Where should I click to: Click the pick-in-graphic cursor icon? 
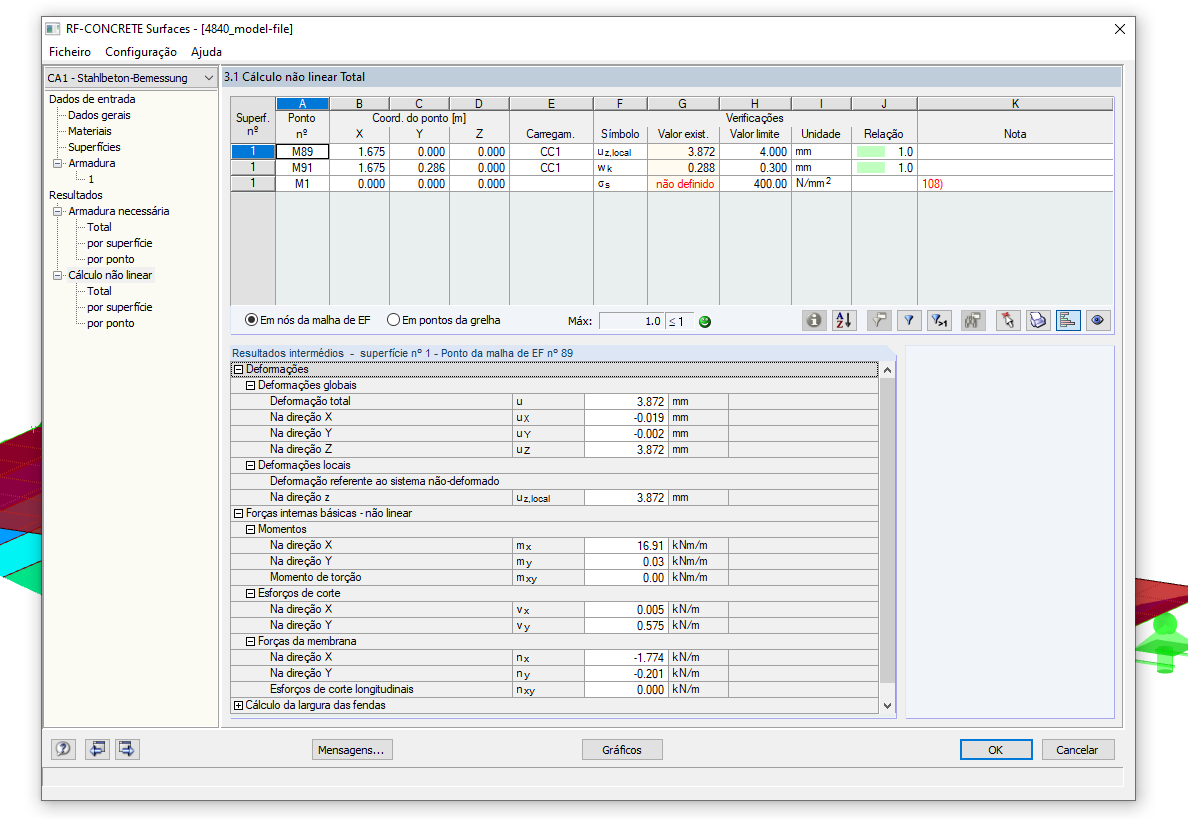pyautogui.click(x=1007, y=320)
